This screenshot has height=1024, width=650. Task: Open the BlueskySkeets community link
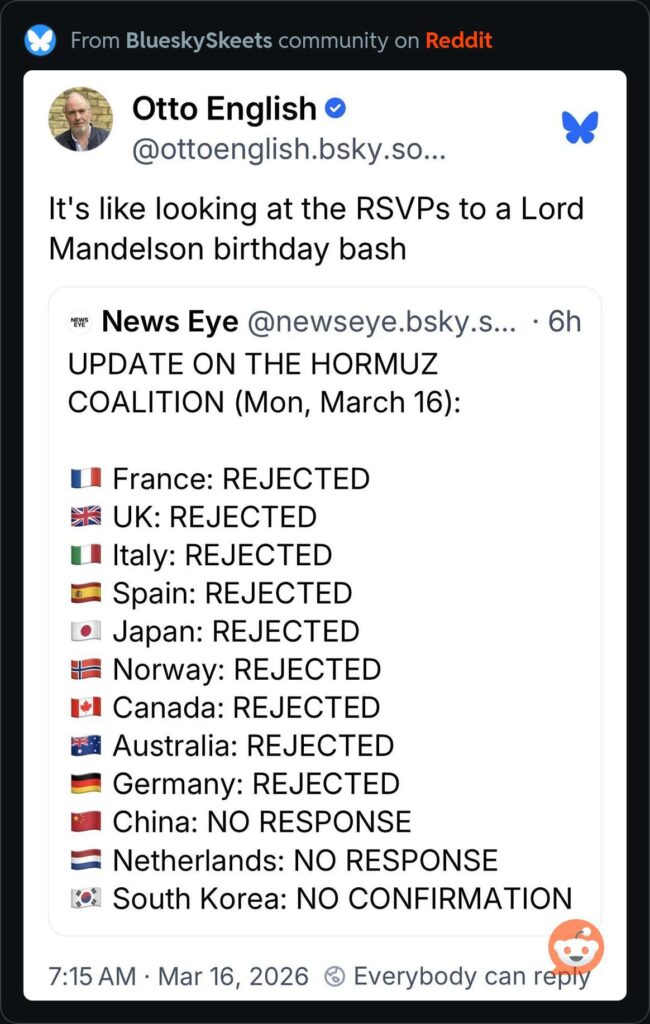coord(198,41)
